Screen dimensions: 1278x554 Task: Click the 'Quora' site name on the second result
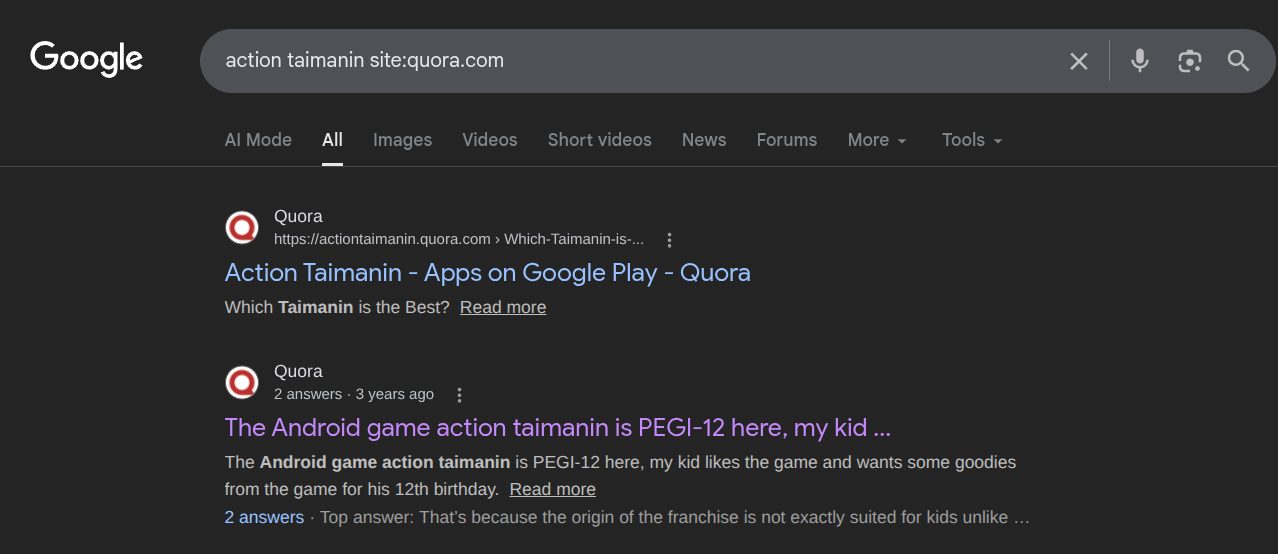(298, 372)
